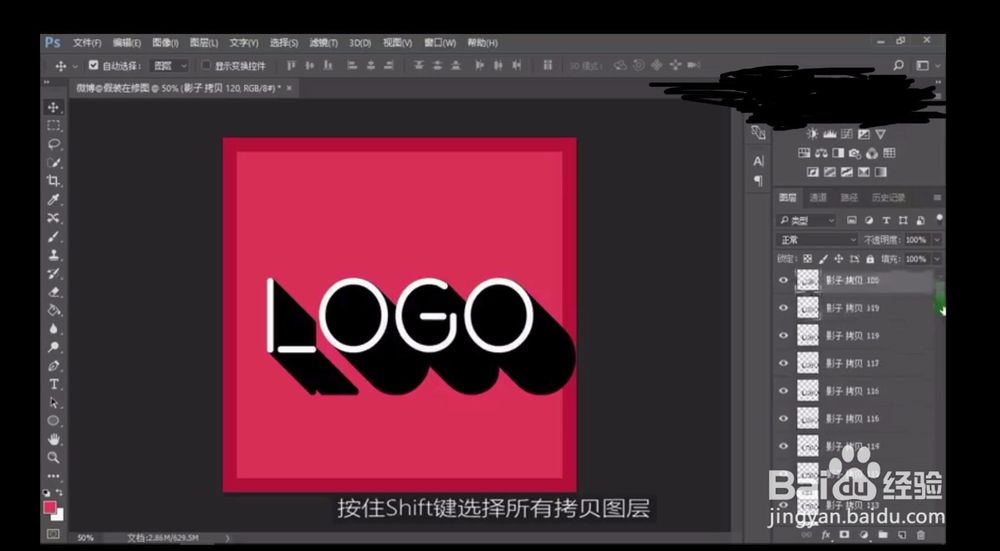Screen dimensions: 1000x551
Task: Select the Zoom tool
Action: tap(54, 457)
